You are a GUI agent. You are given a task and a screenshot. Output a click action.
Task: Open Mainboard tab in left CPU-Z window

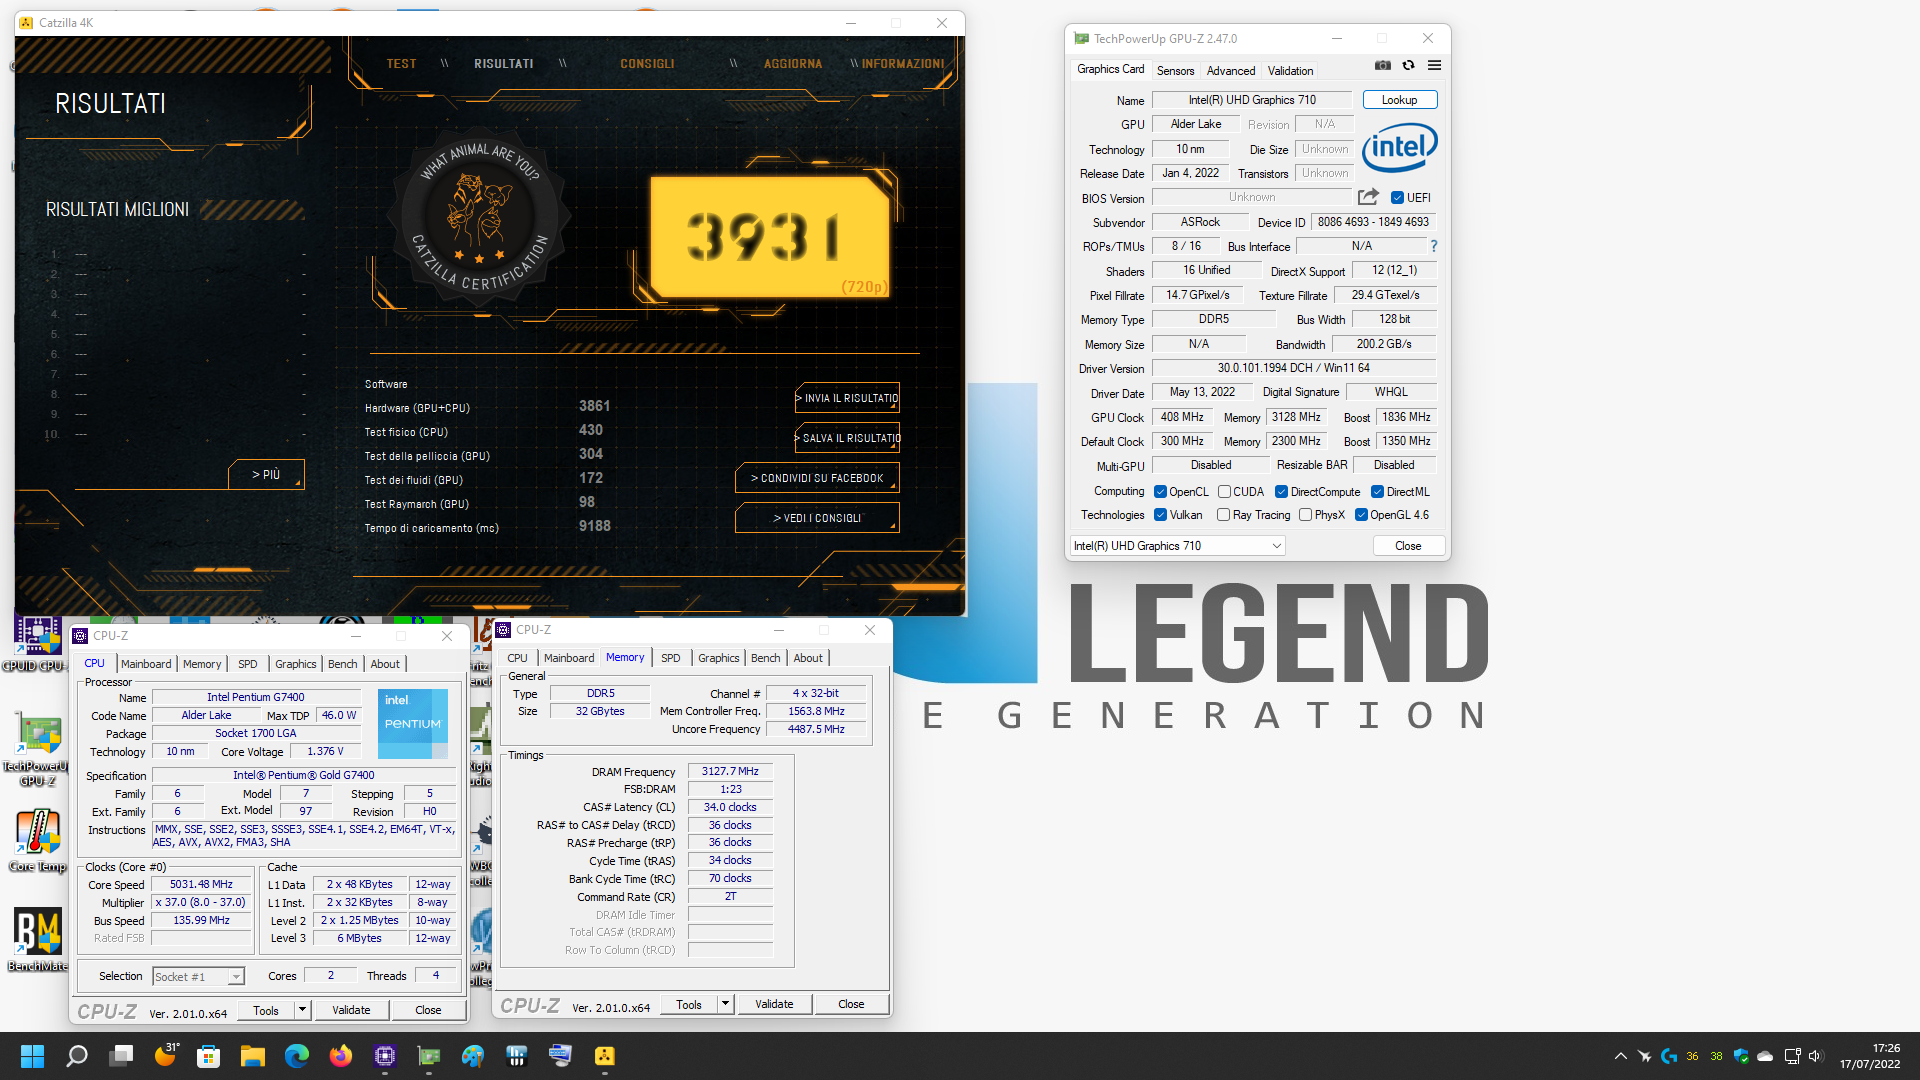pos(146,664)
